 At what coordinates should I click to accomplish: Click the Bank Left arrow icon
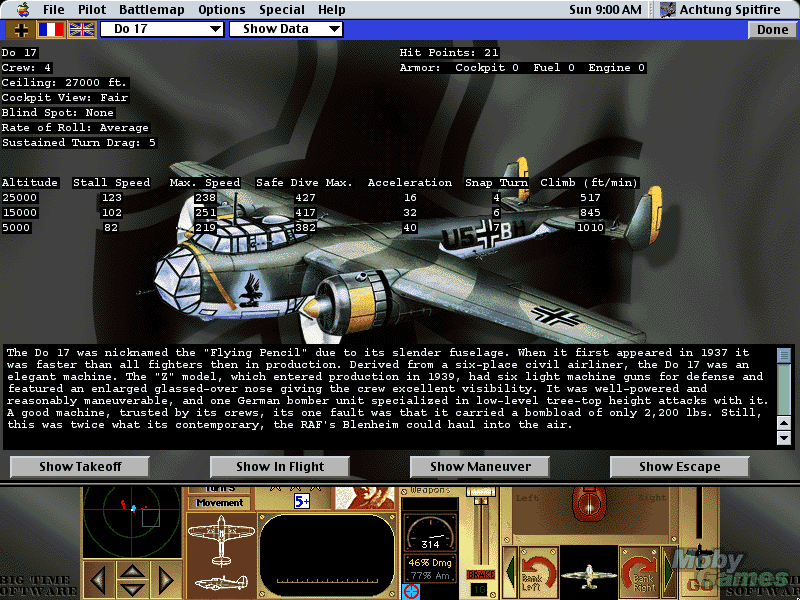click(537, 574)
